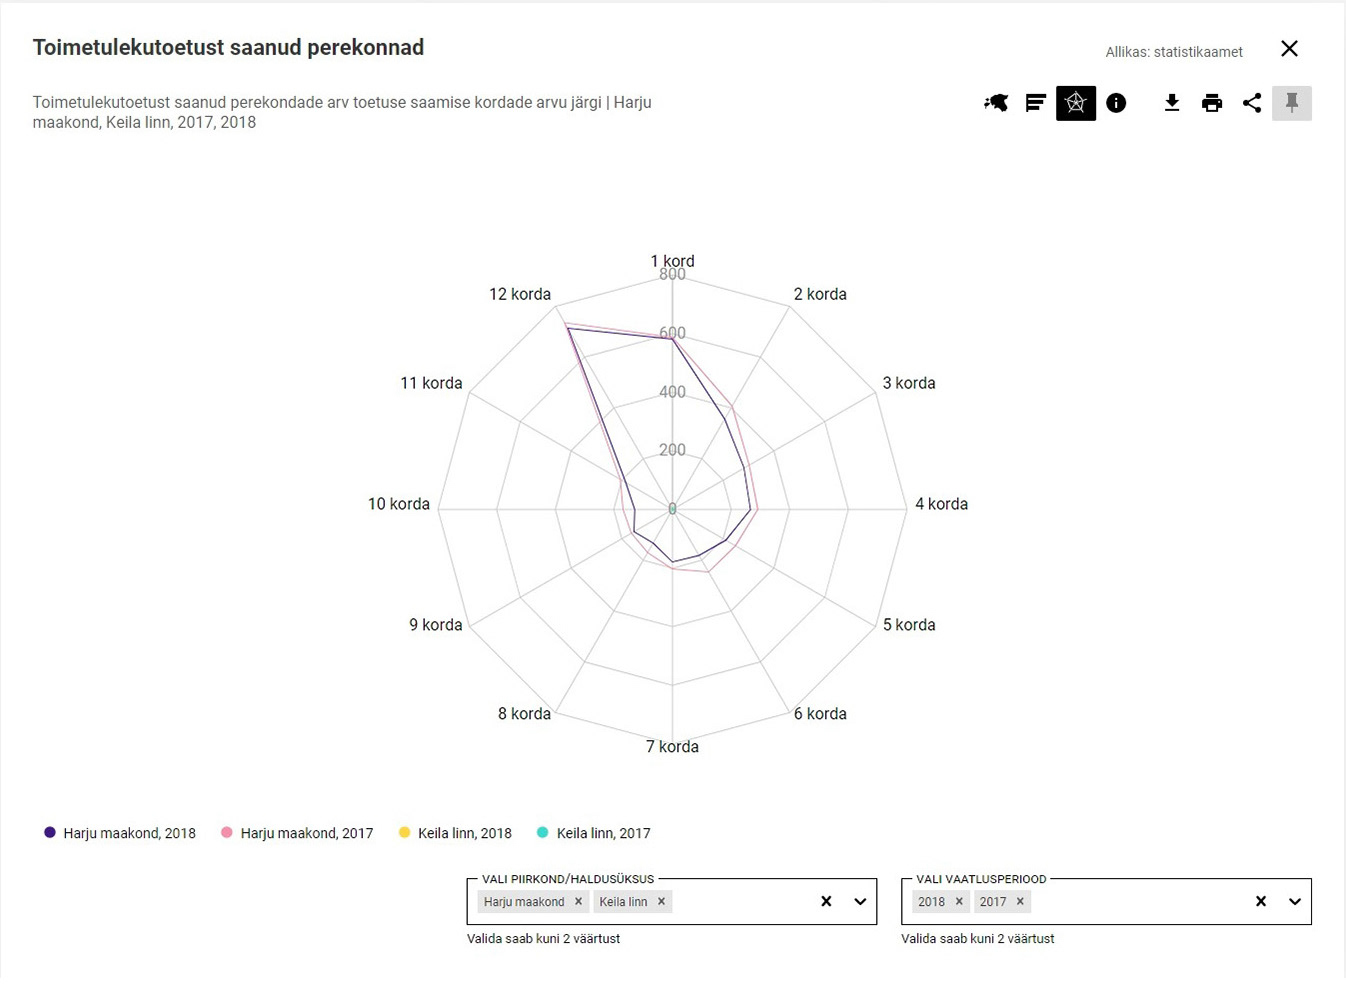This screenshot has height=985, width=1346.
Task: Open the share icon
Action: [x=1252, y=103]
